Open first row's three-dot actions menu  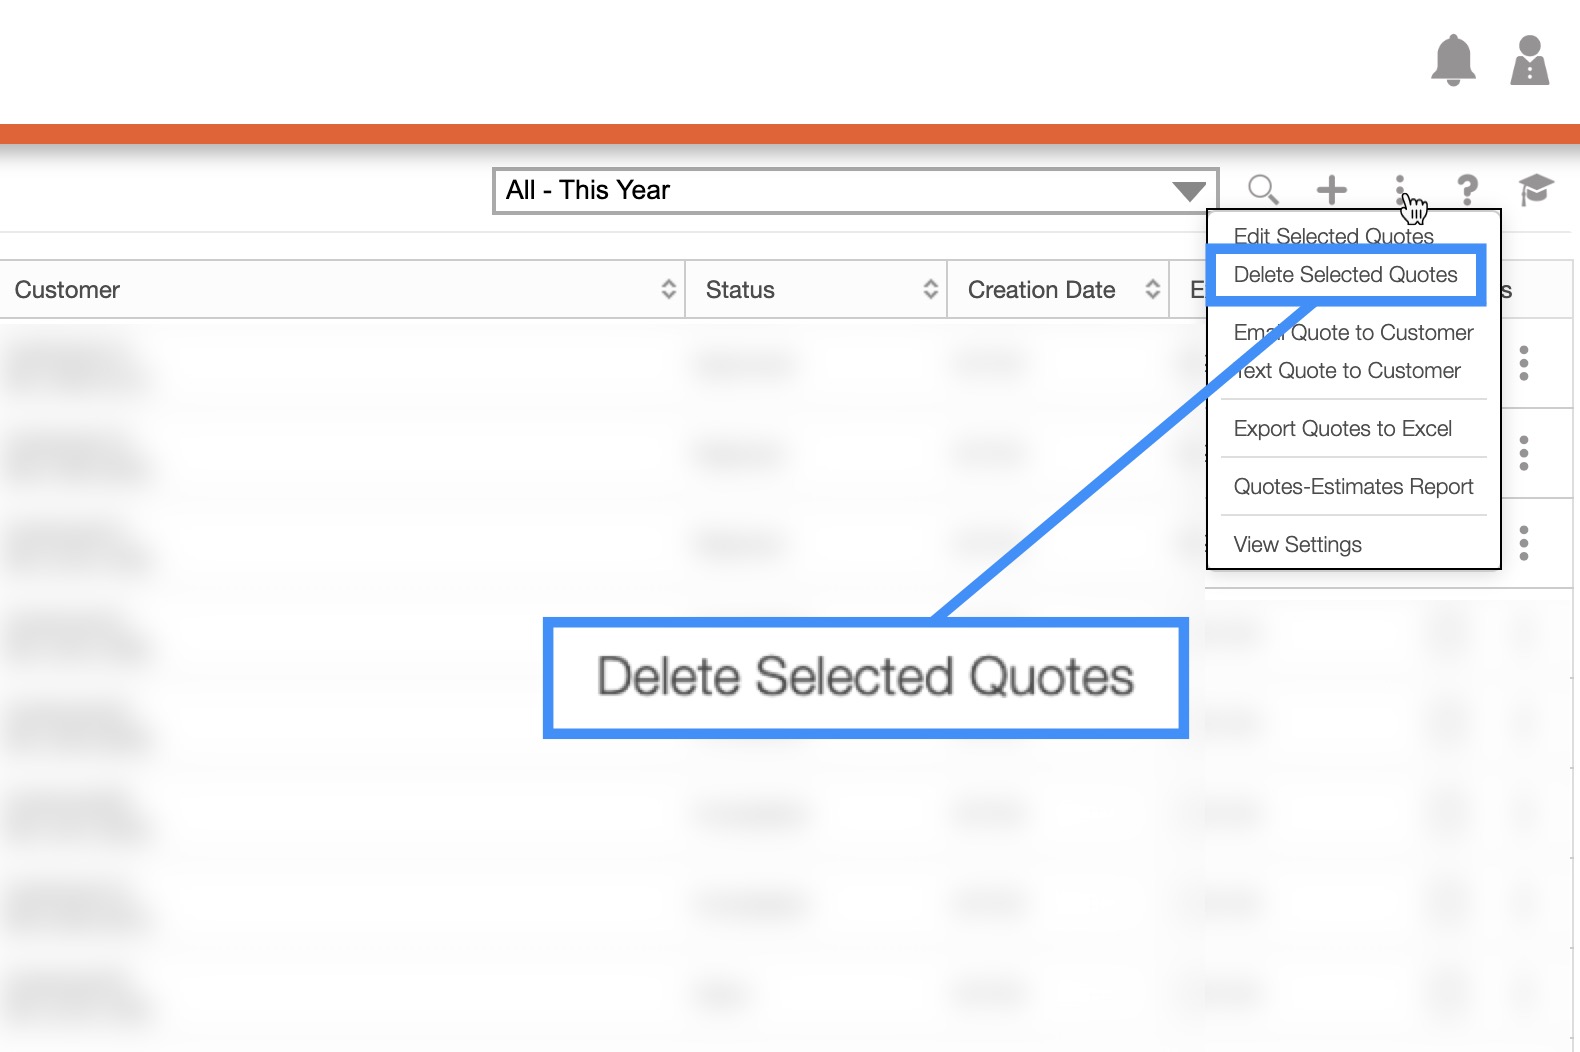pos(1523,363)
